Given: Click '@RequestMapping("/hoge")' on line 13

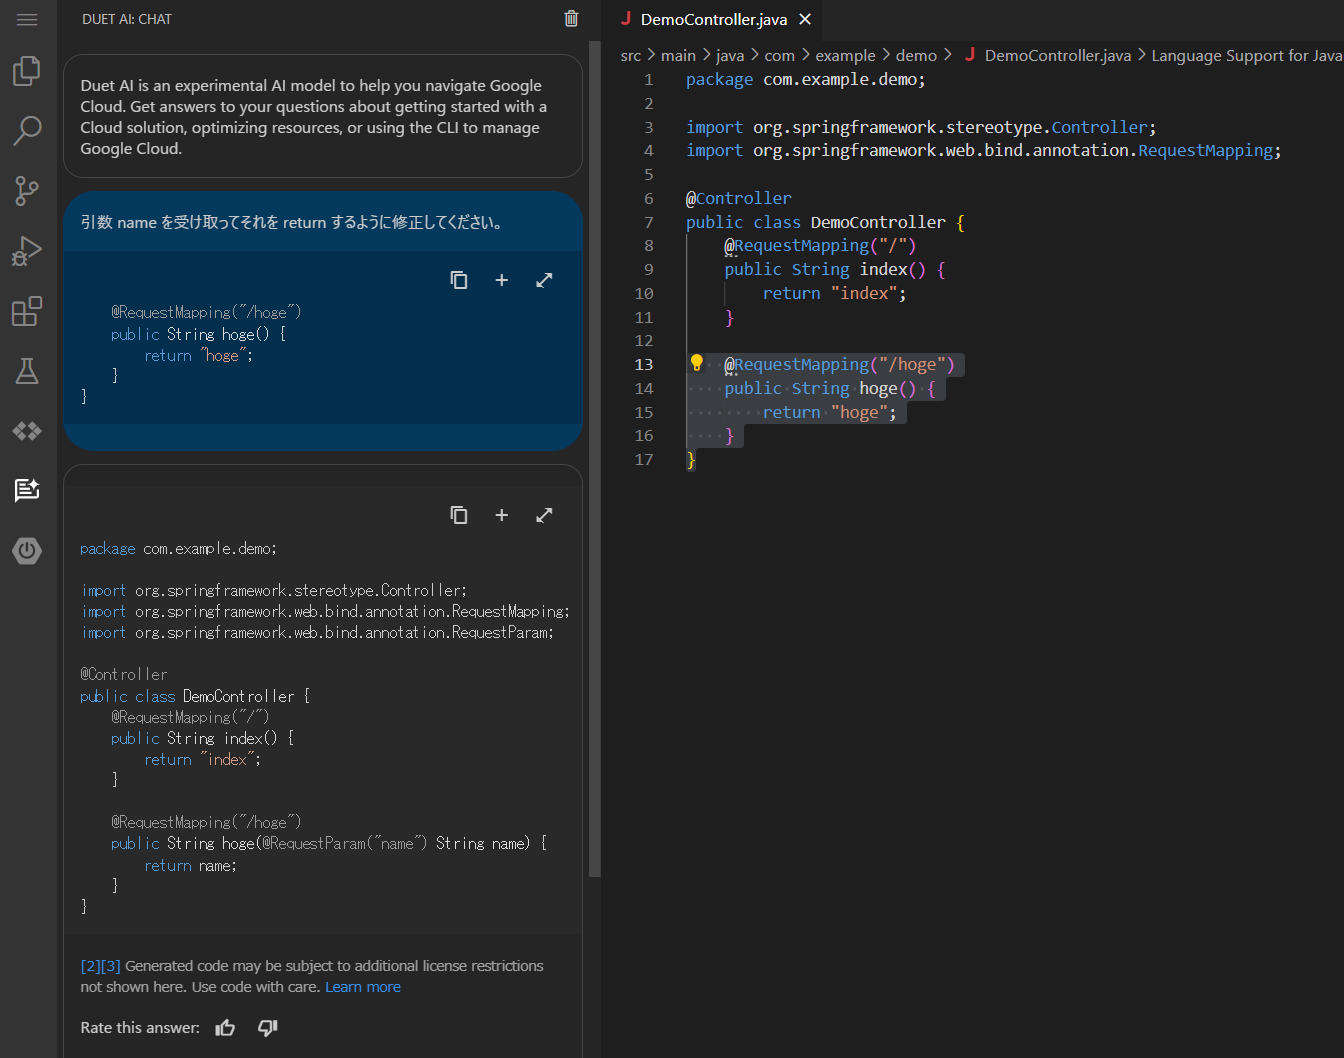Looking at the screenshot, I should [x=840, y=364].
